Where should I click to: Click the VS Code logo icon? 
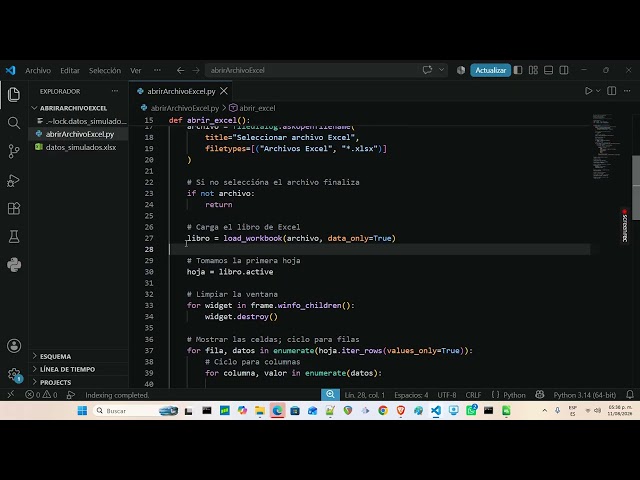10,70
